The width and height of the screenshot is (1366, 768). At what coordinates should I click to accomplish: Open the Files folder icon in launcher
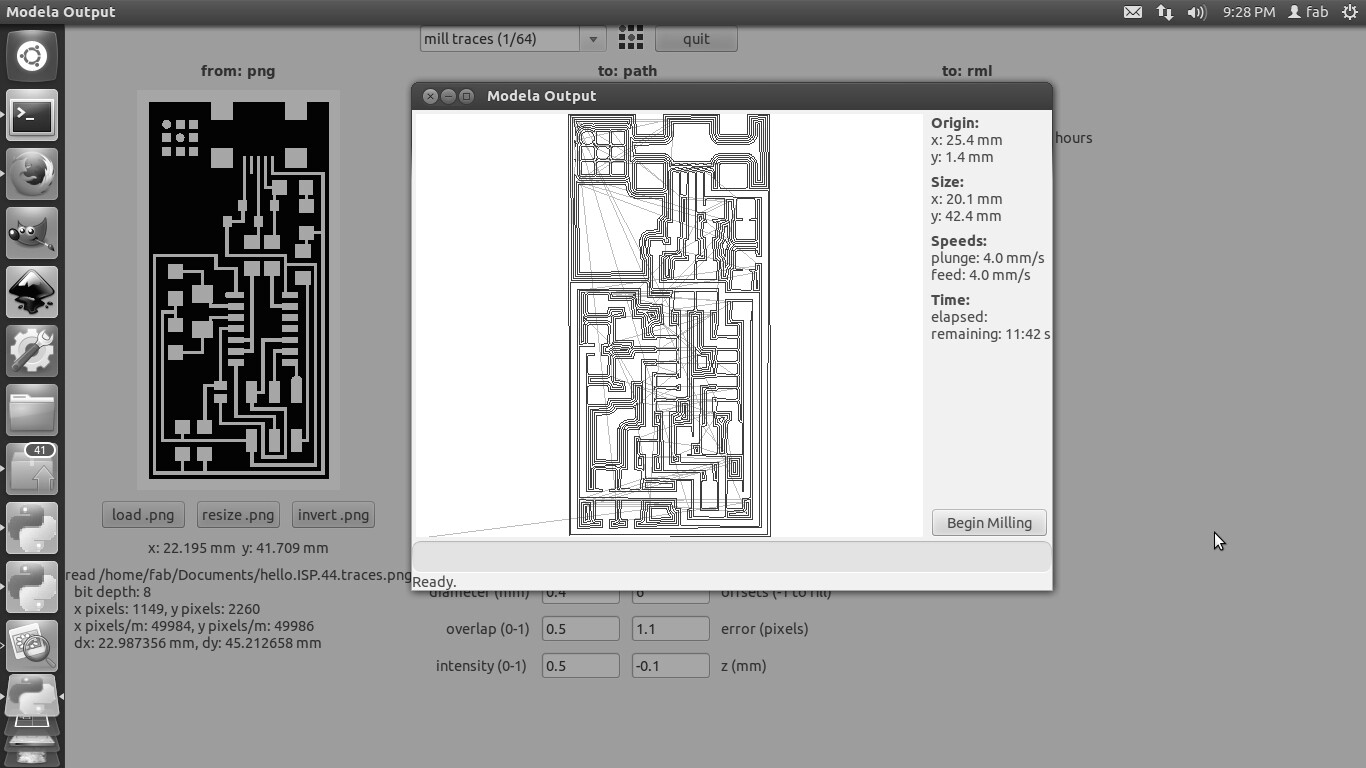32,410
